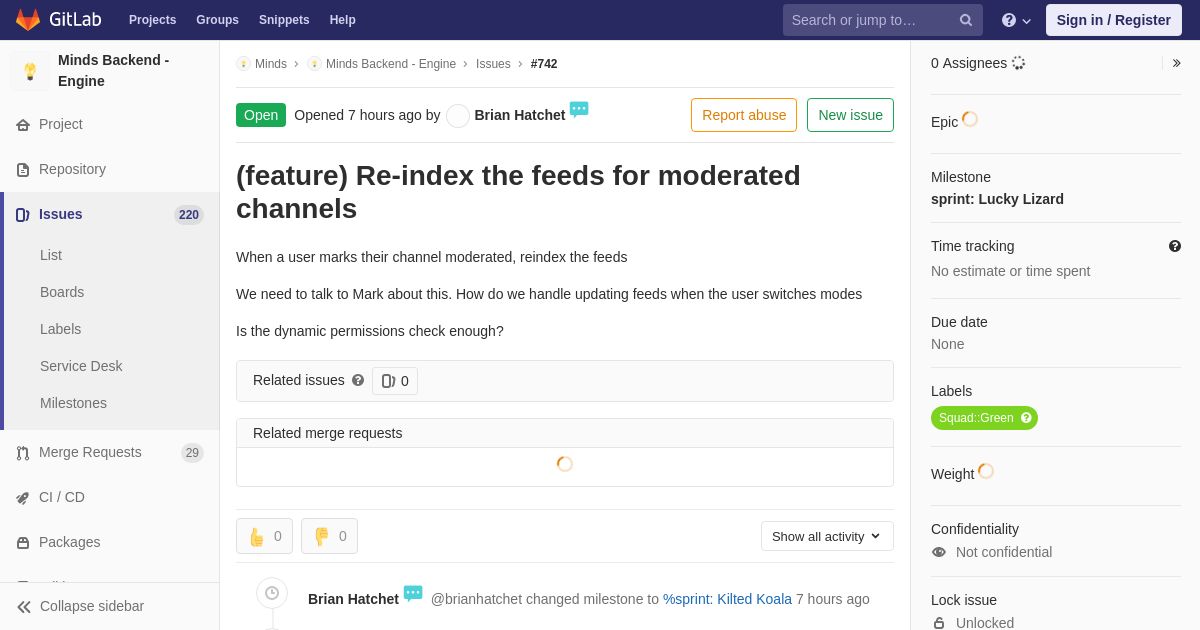Open the Snippets menu item
The width and height of the screenshot is (1200, 630).
[284, 20]
